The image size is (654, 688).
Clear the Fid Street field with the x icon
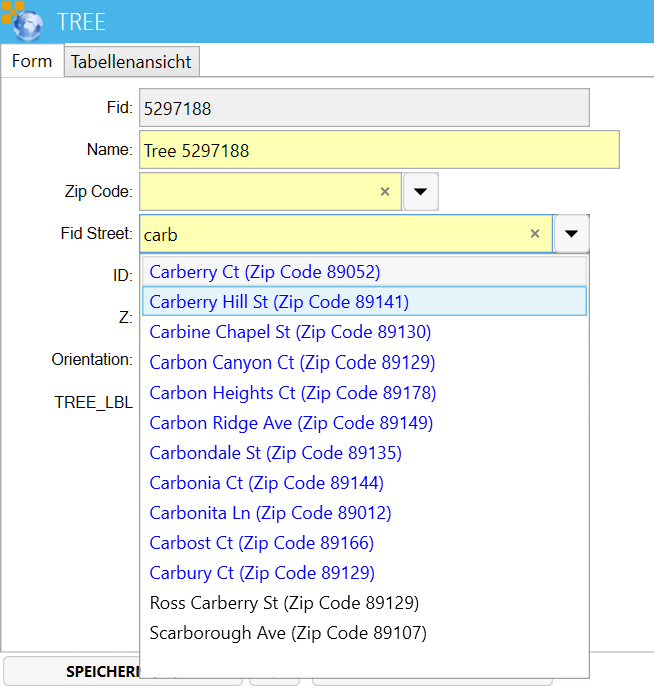click(535, 233)
